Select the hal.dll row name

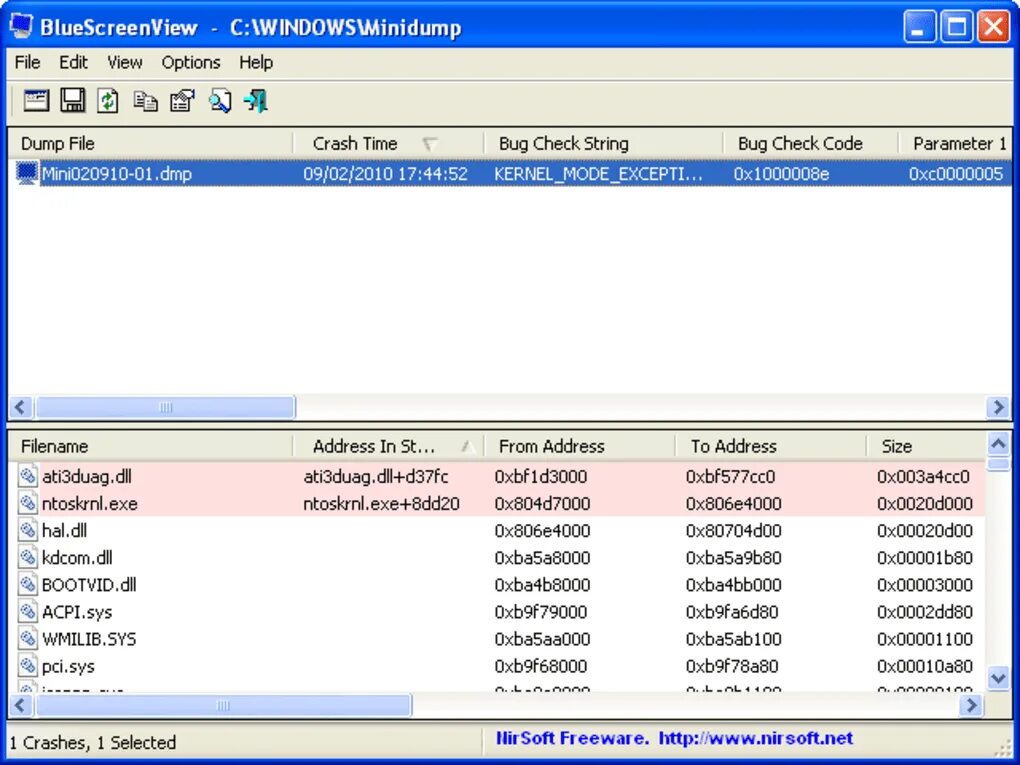[64, 531]
